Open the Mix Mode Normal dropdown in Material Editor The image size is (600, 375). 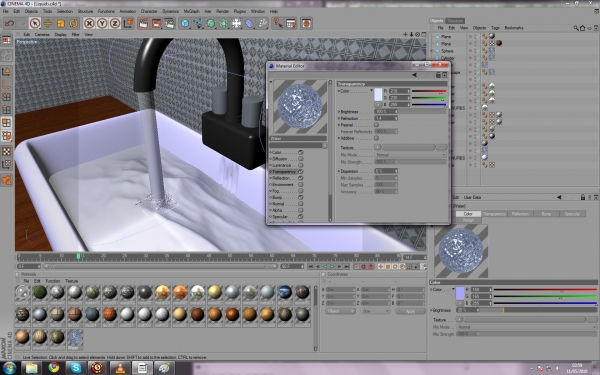[x=410, y=155]
